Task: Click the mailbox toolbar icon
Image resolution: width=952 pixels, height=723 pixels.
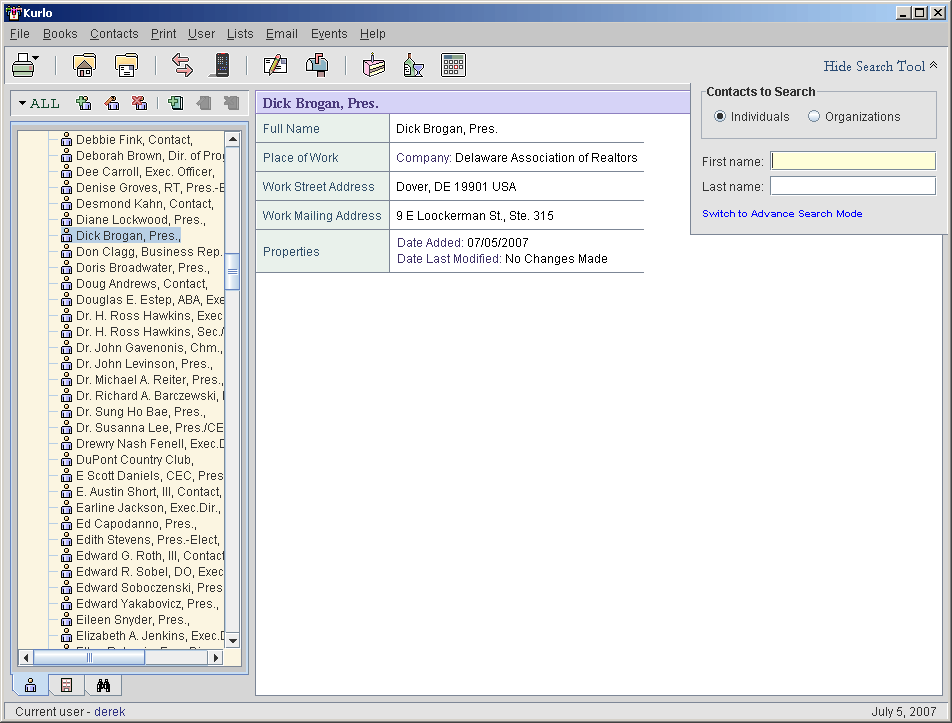Action: (x=317, y=66)
